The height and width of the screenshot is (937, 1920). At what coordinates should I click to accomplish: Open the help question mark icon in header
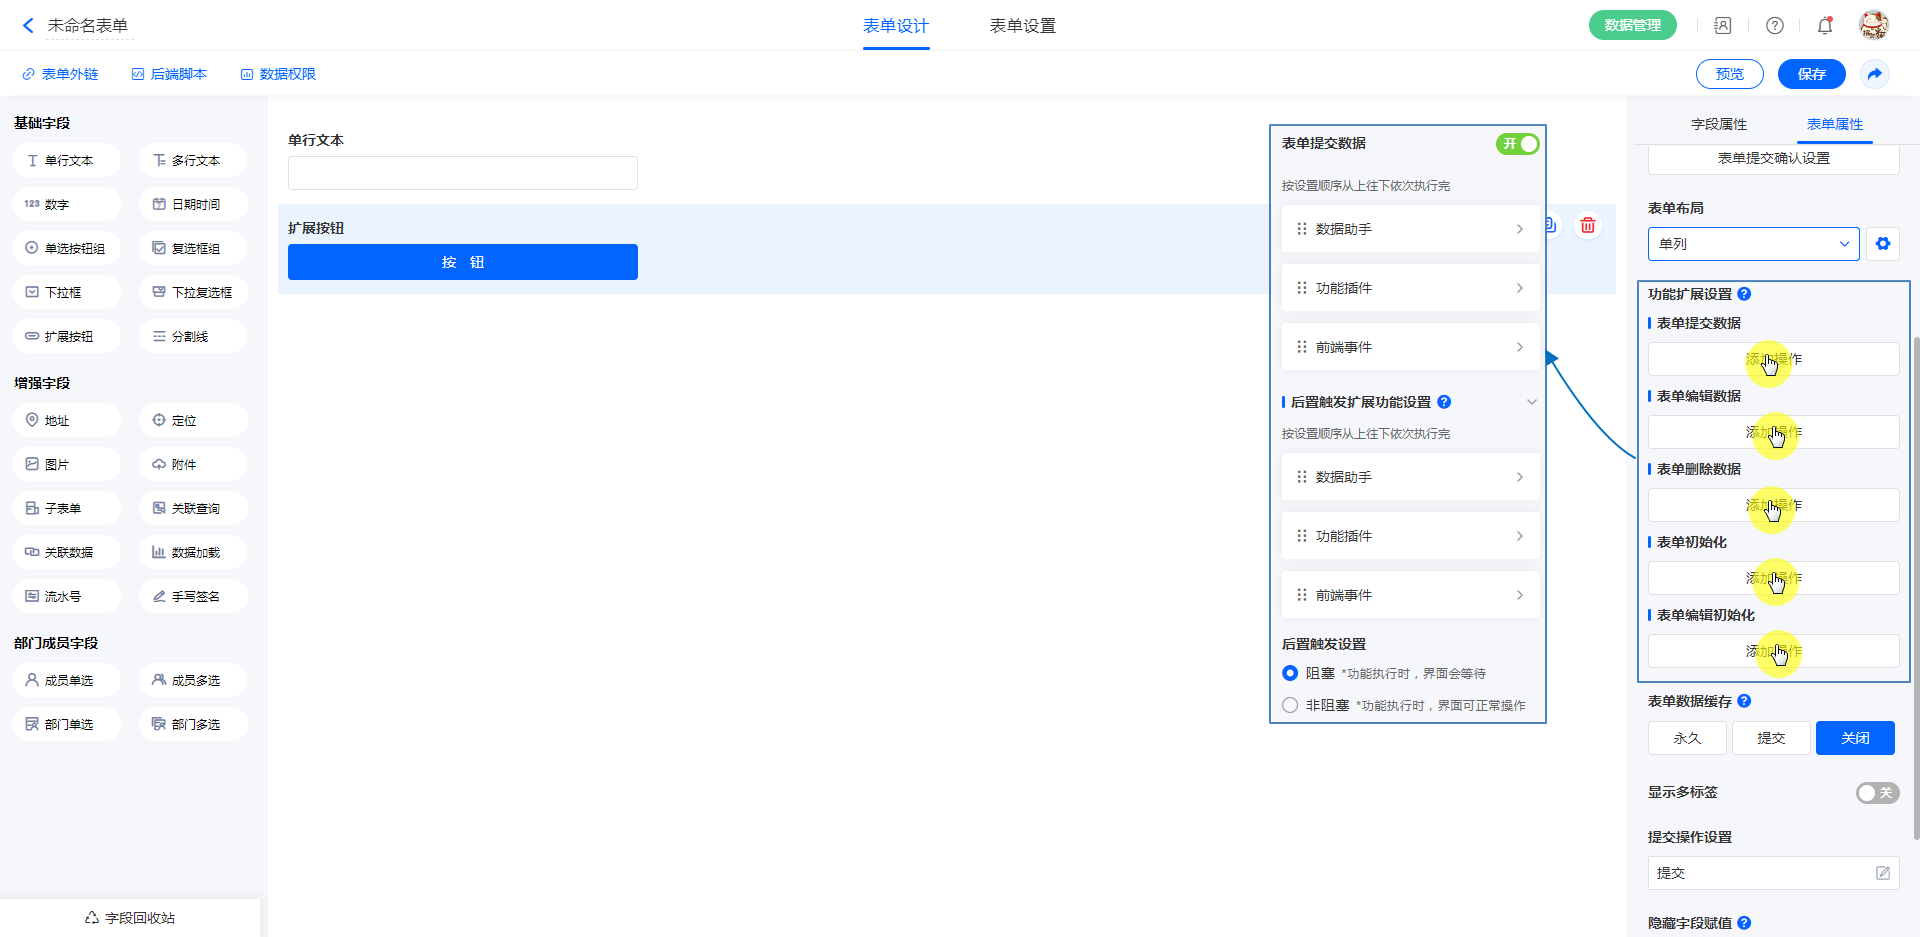1775,26
